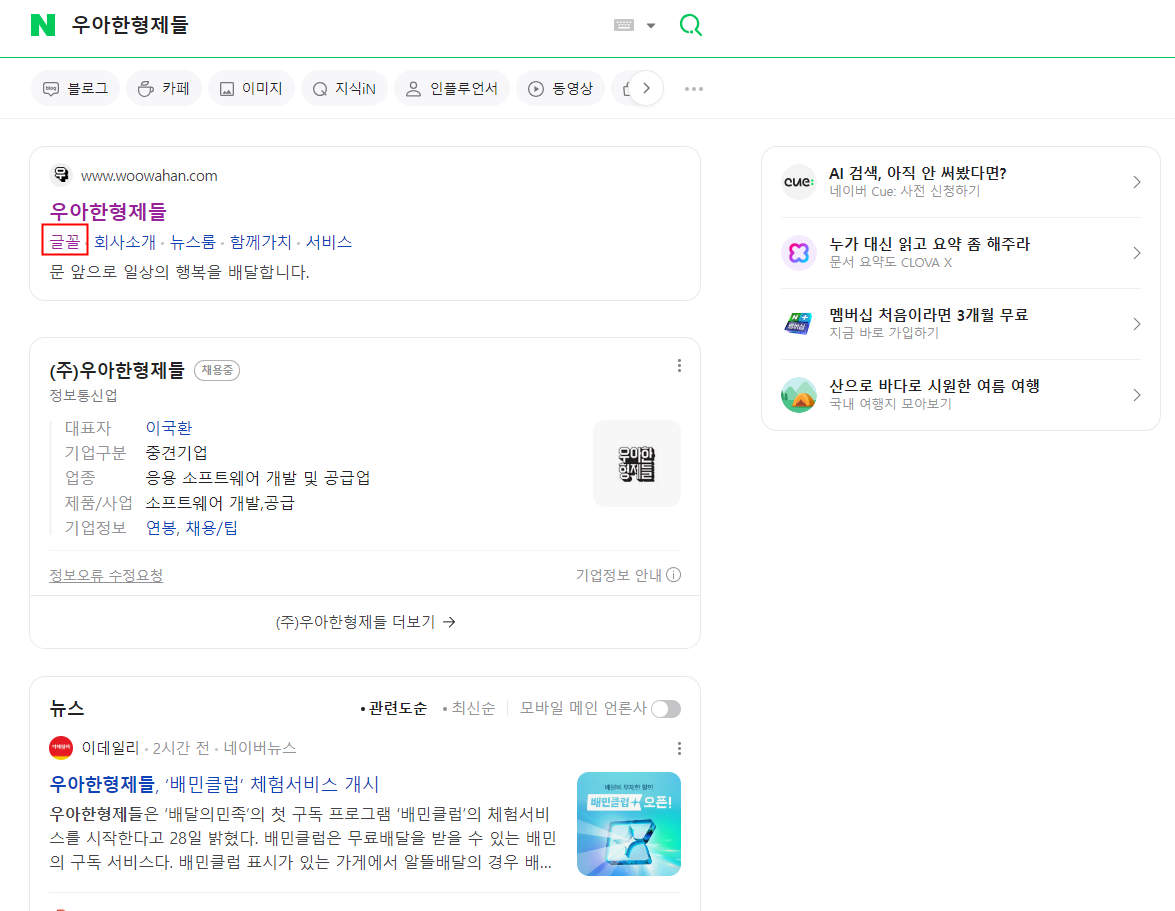Select the 인플루언서 tab
Viewport: 1175px width, 911px height.
tap(452, 88)
